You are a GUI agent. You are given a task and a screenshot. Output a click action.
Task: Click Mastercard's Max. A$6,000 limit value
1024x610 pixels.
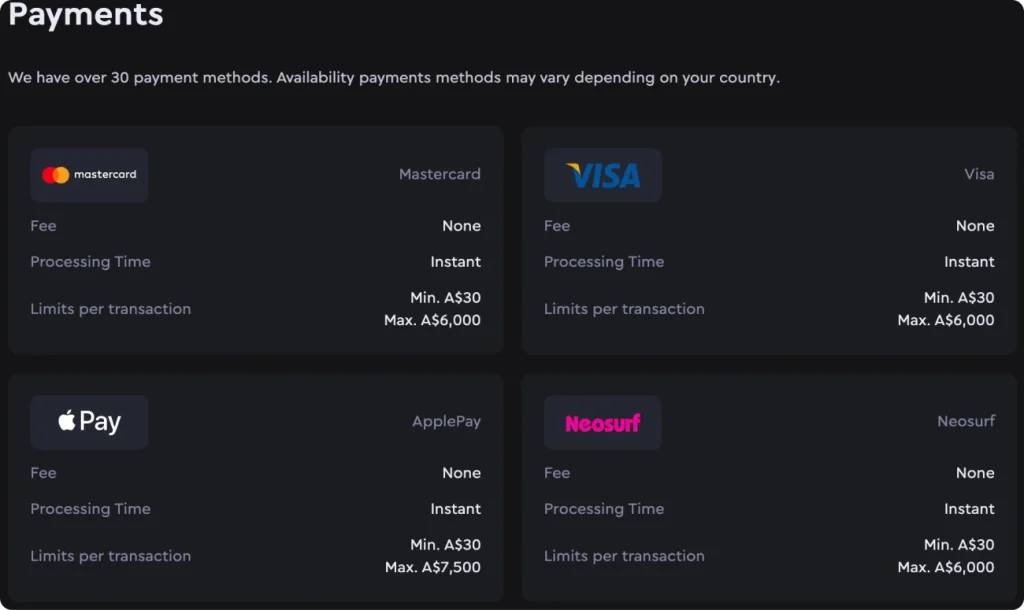pyautogui.click(x=432, y=321)
